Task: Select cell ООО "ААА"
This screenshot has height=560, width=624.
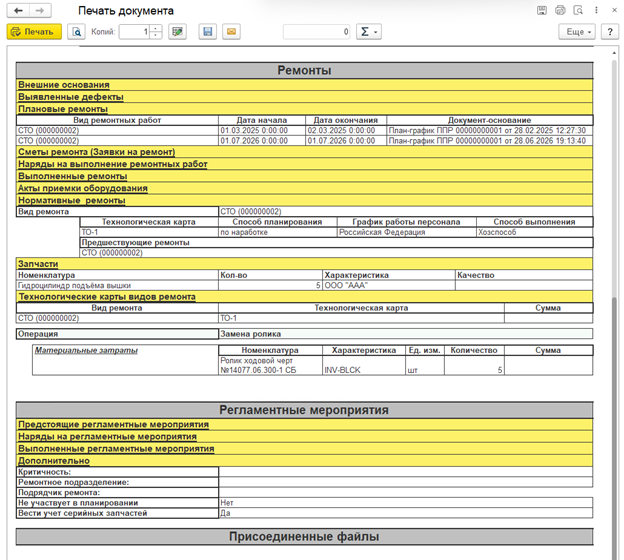Action: tap(389, 285)
